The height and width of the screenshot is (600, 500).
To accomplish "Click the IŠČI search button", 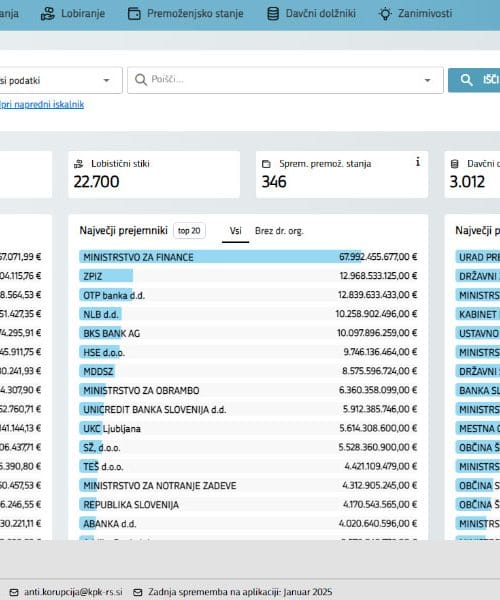I will [x=474, y=80].
